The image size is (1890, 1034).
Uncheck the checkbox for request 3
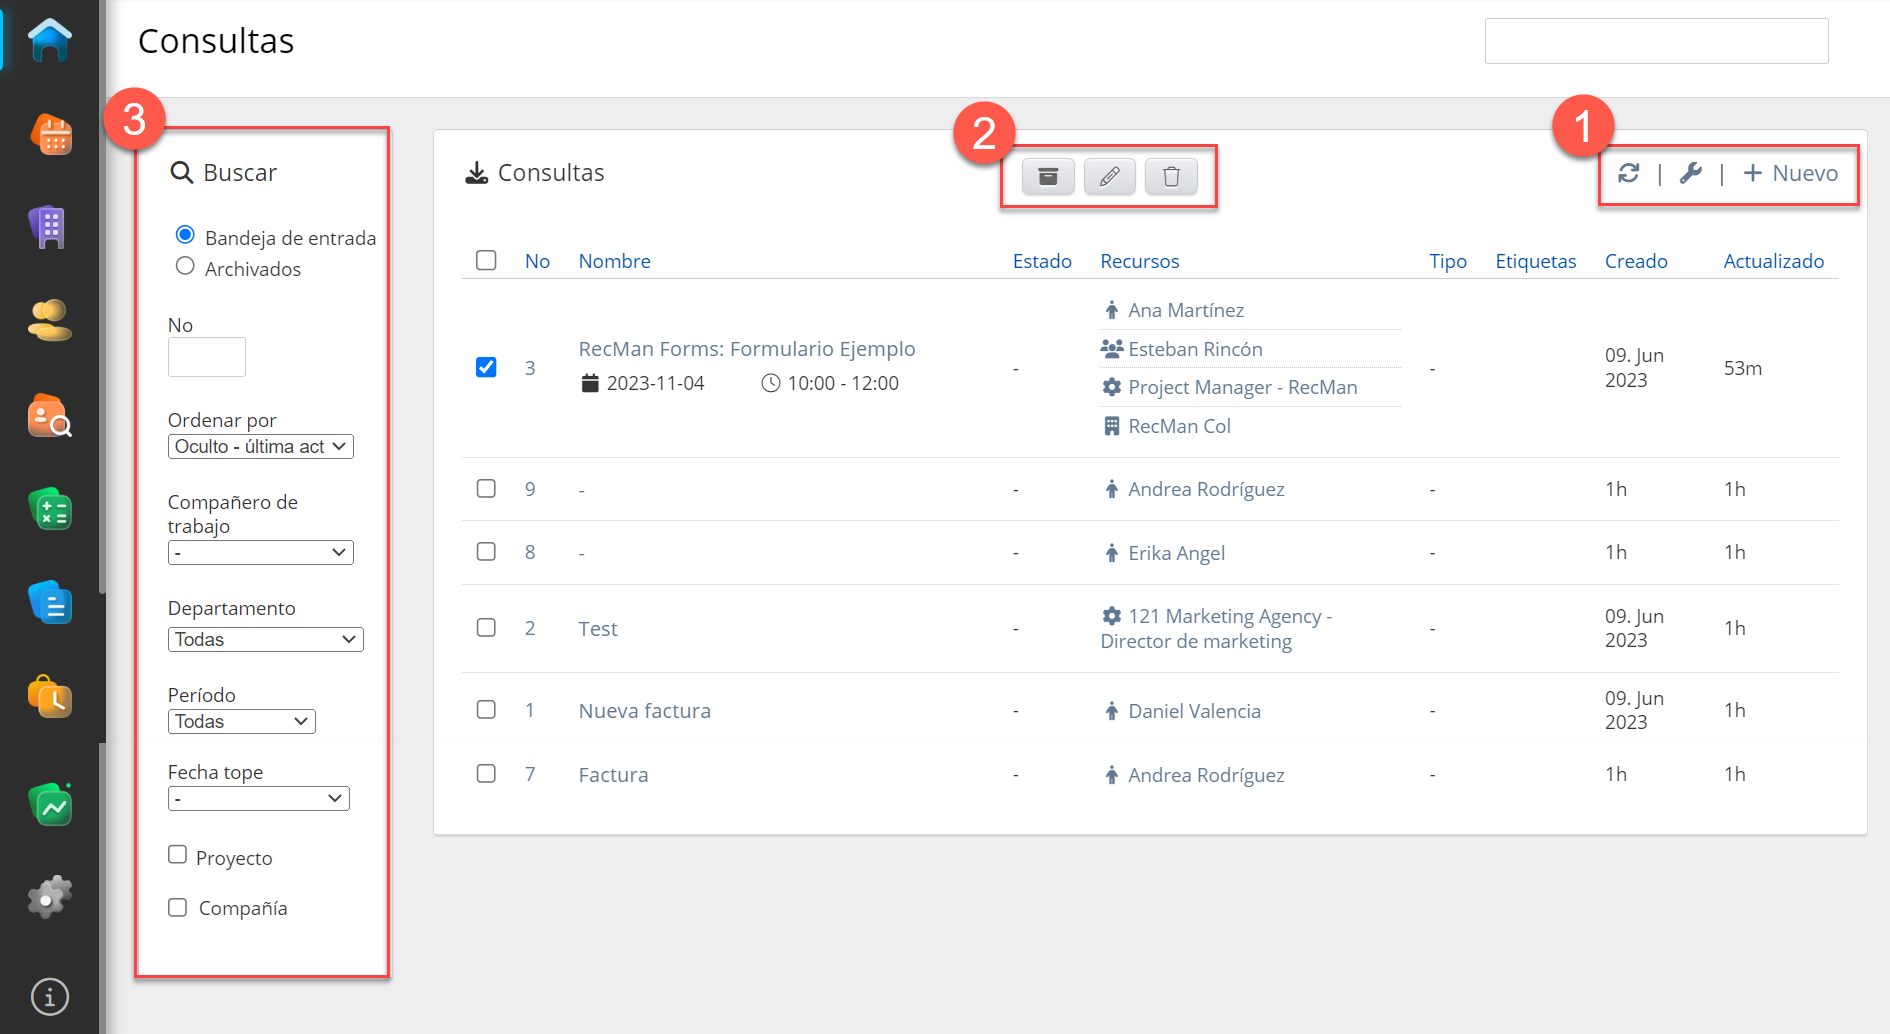coord(486,367)
